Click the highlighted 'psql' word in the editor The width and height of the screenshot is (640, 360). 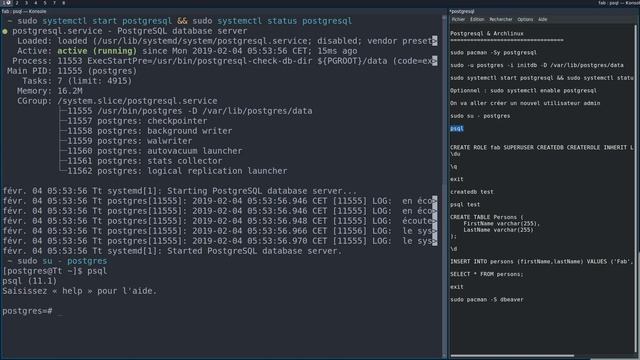(x=457, y=129)
